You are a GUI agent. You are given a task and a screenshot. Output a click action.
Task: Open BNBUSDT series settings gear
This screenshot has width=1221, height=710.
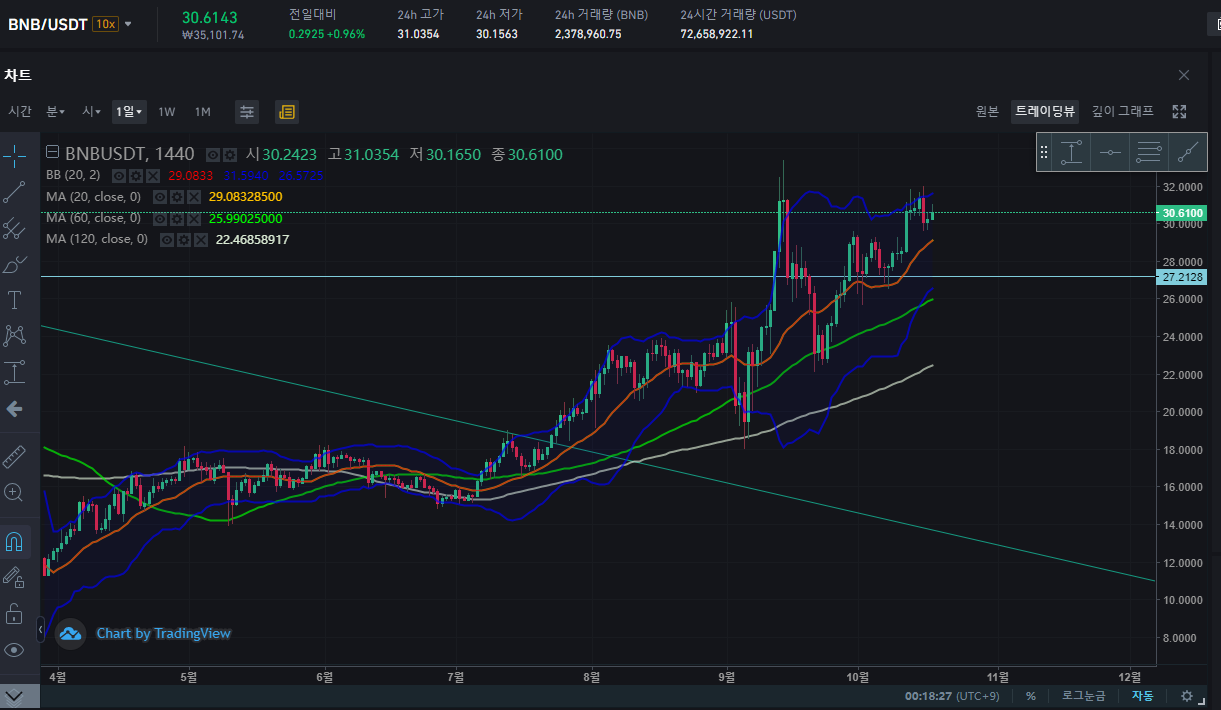229,155
